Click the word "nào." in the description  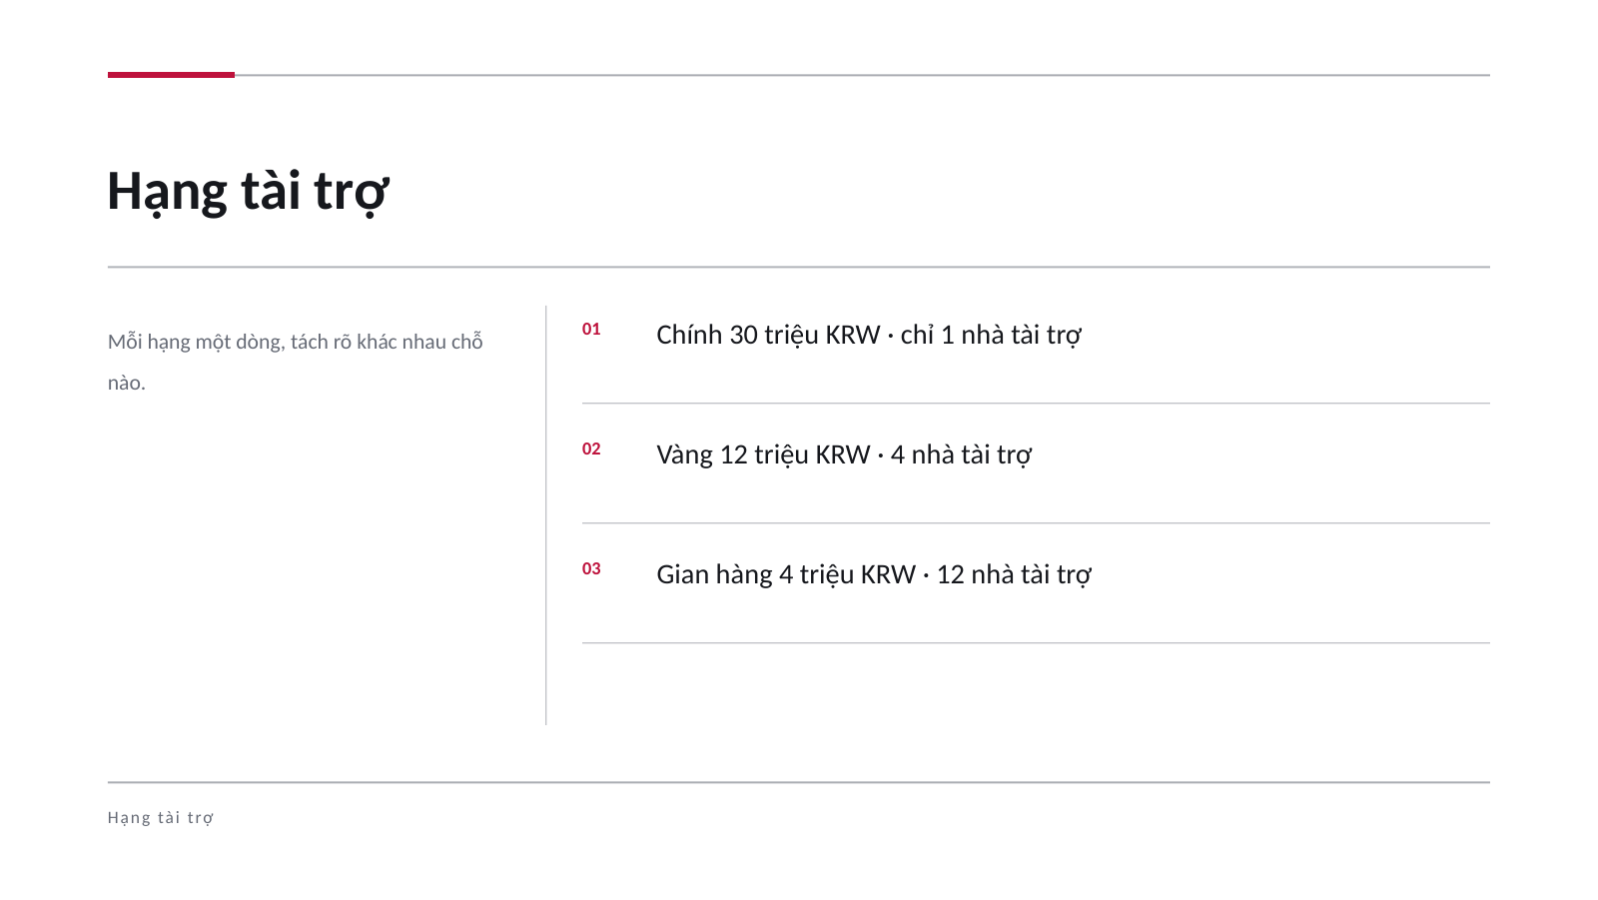[127, 383]
